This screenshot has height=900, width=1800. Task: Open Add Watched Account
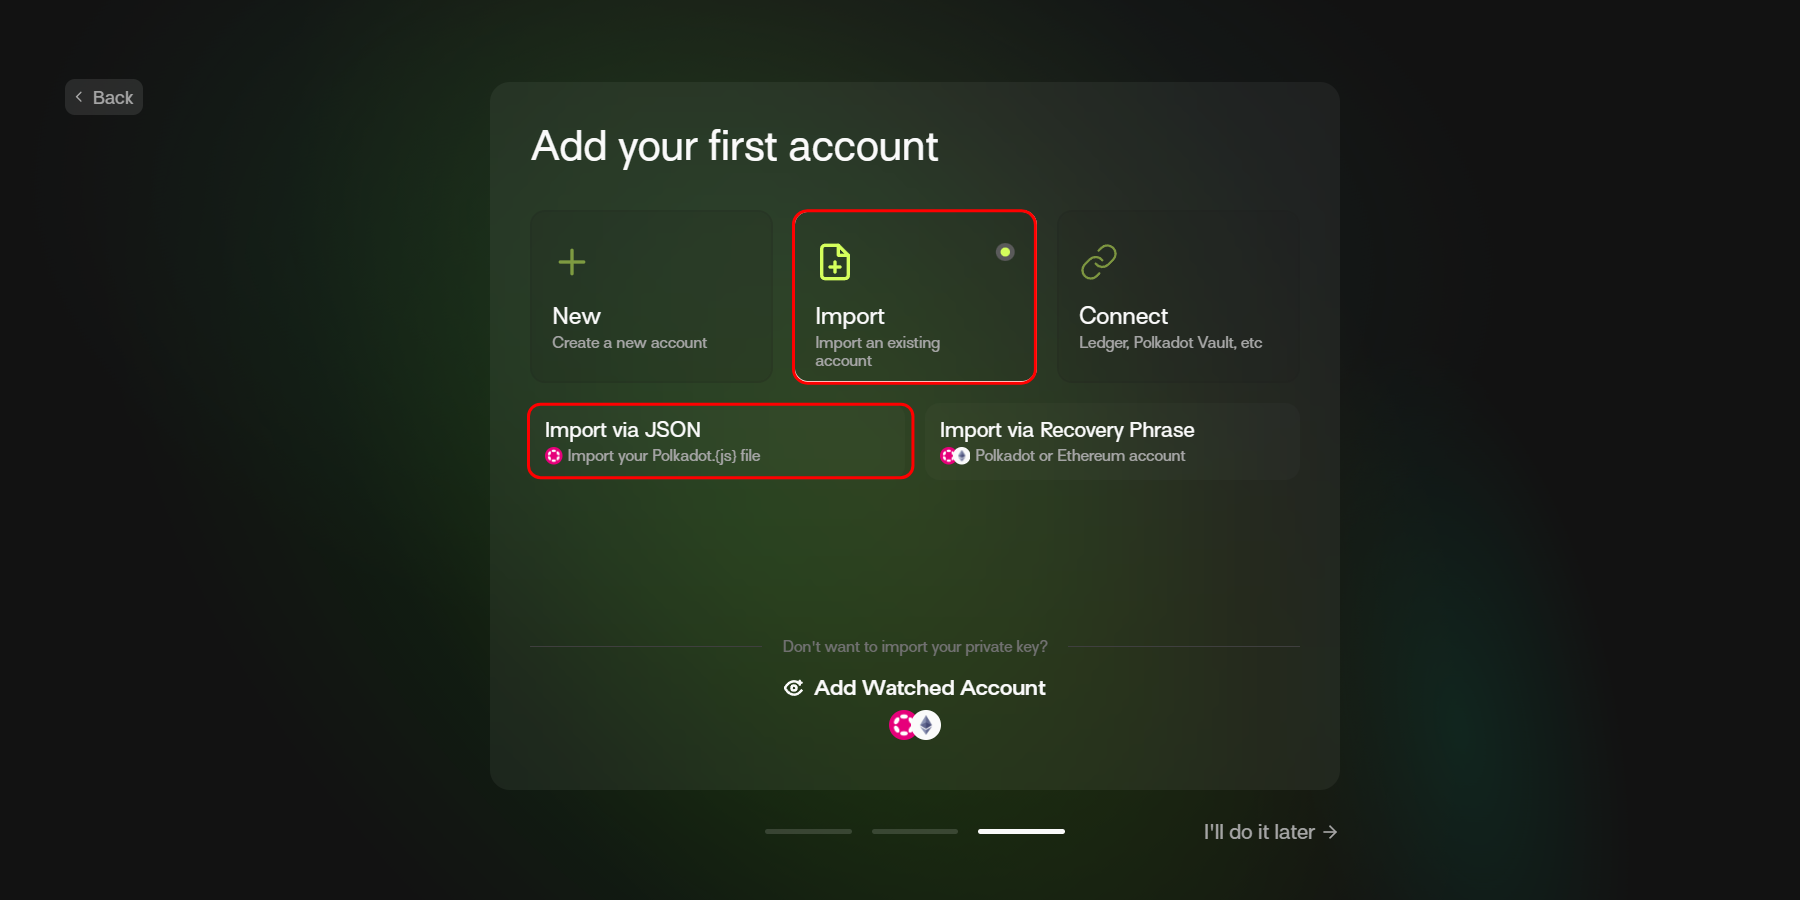tap(929, 688)
